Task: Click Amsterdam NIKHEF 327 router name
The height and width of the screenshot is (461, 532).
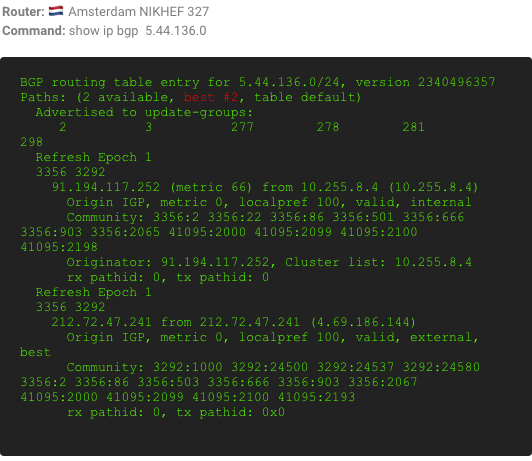Action: tap(139, 12)
